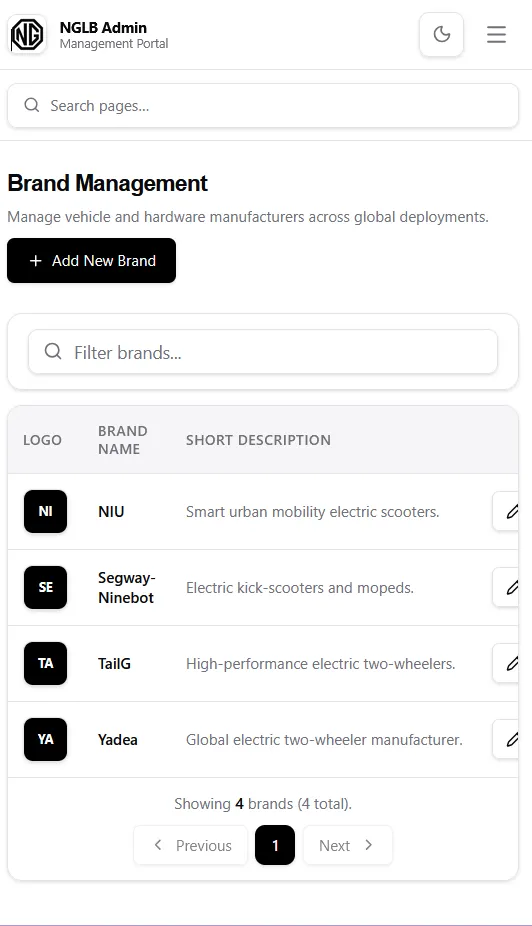Click the Brand Management heading

click(107, 183)
